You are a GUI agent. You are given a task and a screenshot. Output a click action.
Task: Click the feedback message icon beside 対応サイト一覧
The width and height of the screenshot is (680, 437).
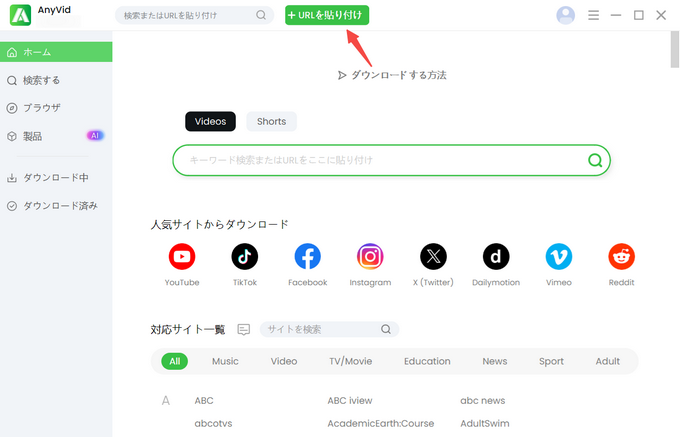[x=244, y=329]
